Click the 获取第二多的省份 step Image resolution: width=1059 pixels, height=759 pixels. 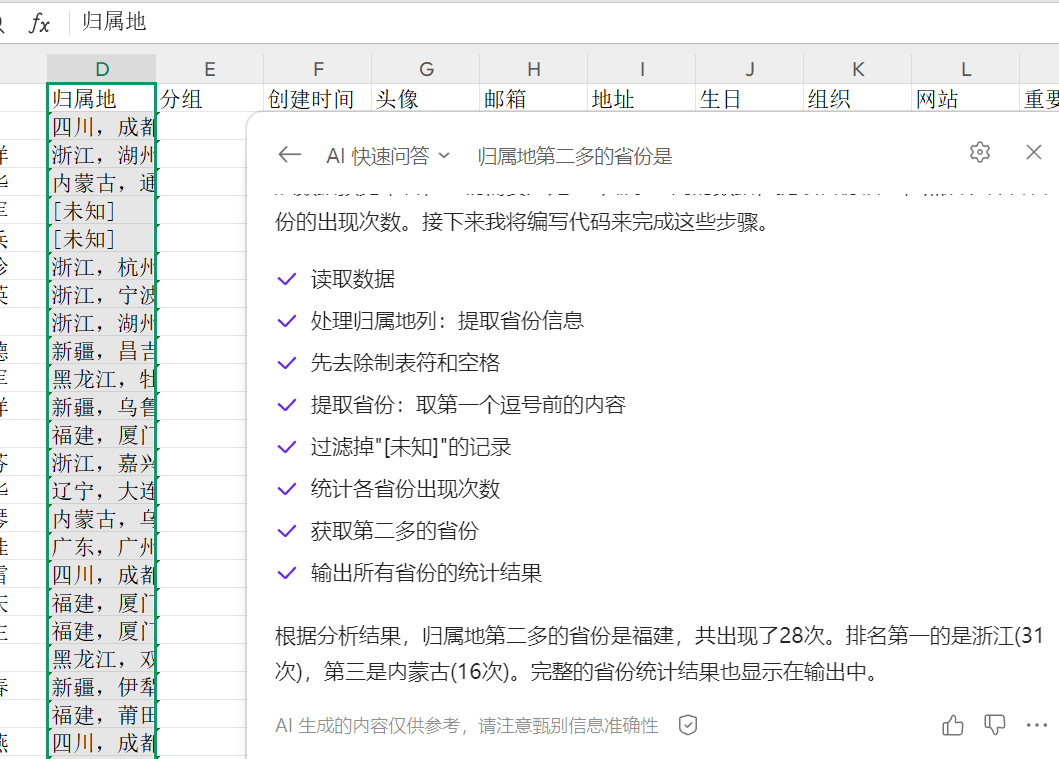coord(394,531)
